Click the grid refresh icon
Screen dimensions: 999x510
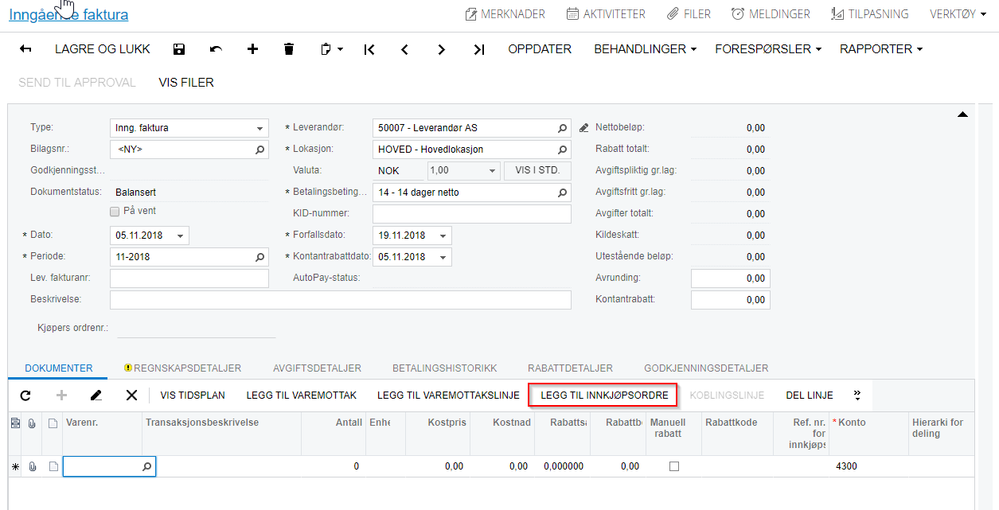click(x=25, y=395)
